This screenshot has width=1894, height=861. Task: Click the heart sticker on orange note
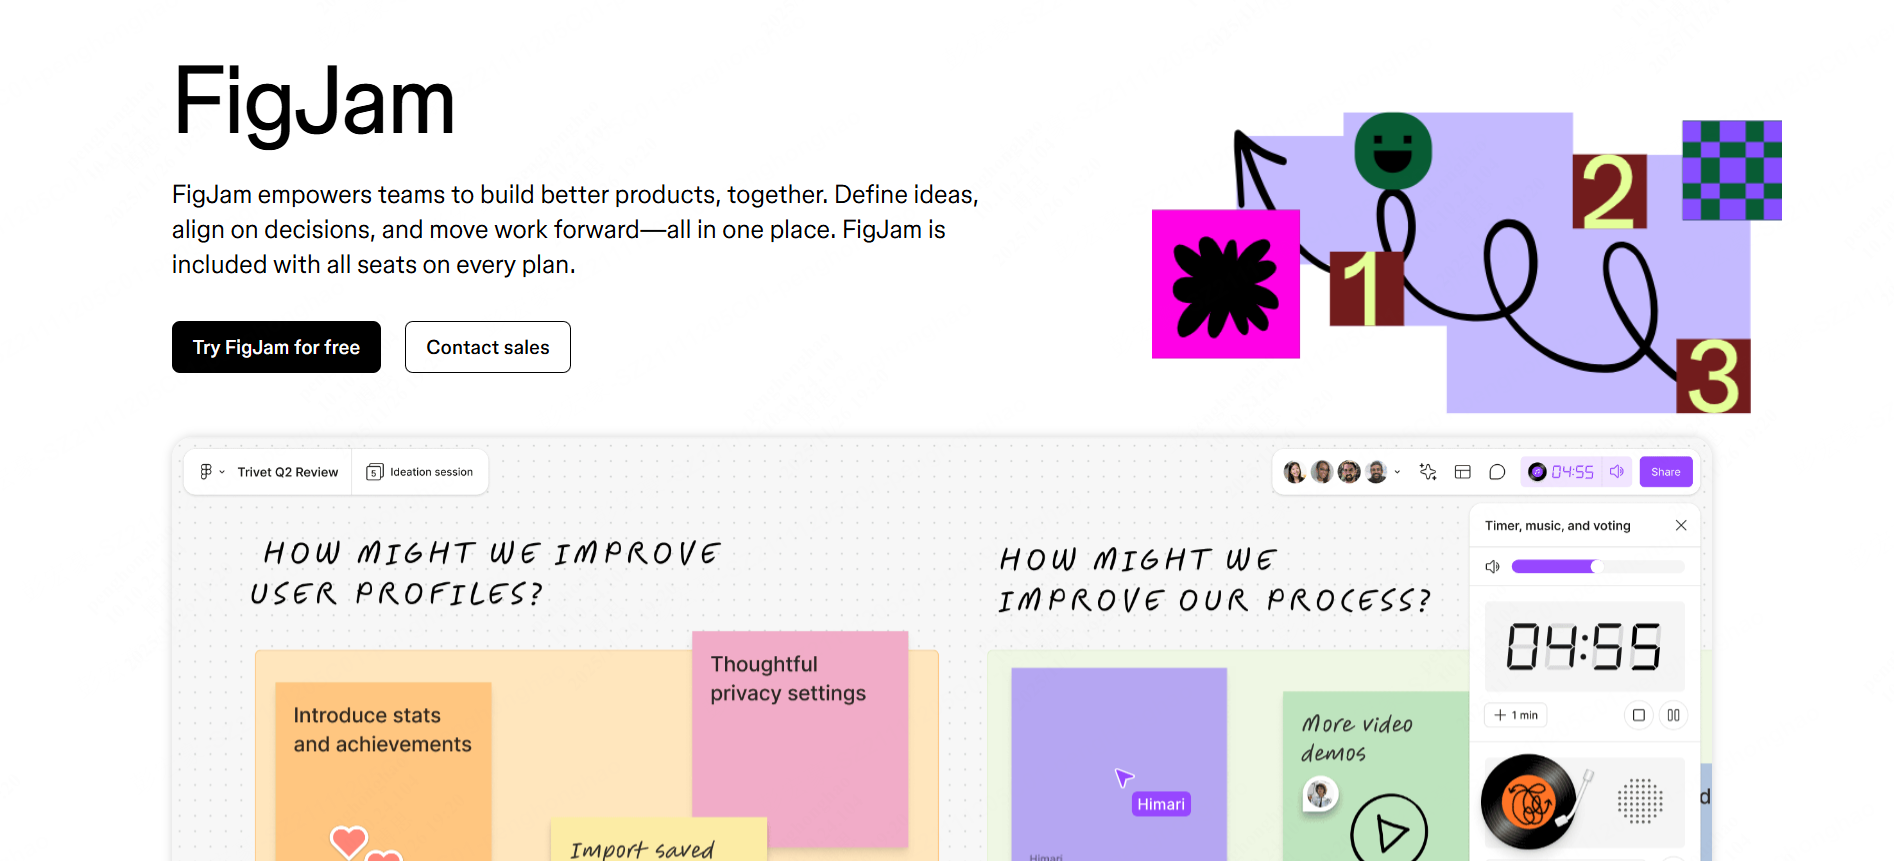[349, 841]
